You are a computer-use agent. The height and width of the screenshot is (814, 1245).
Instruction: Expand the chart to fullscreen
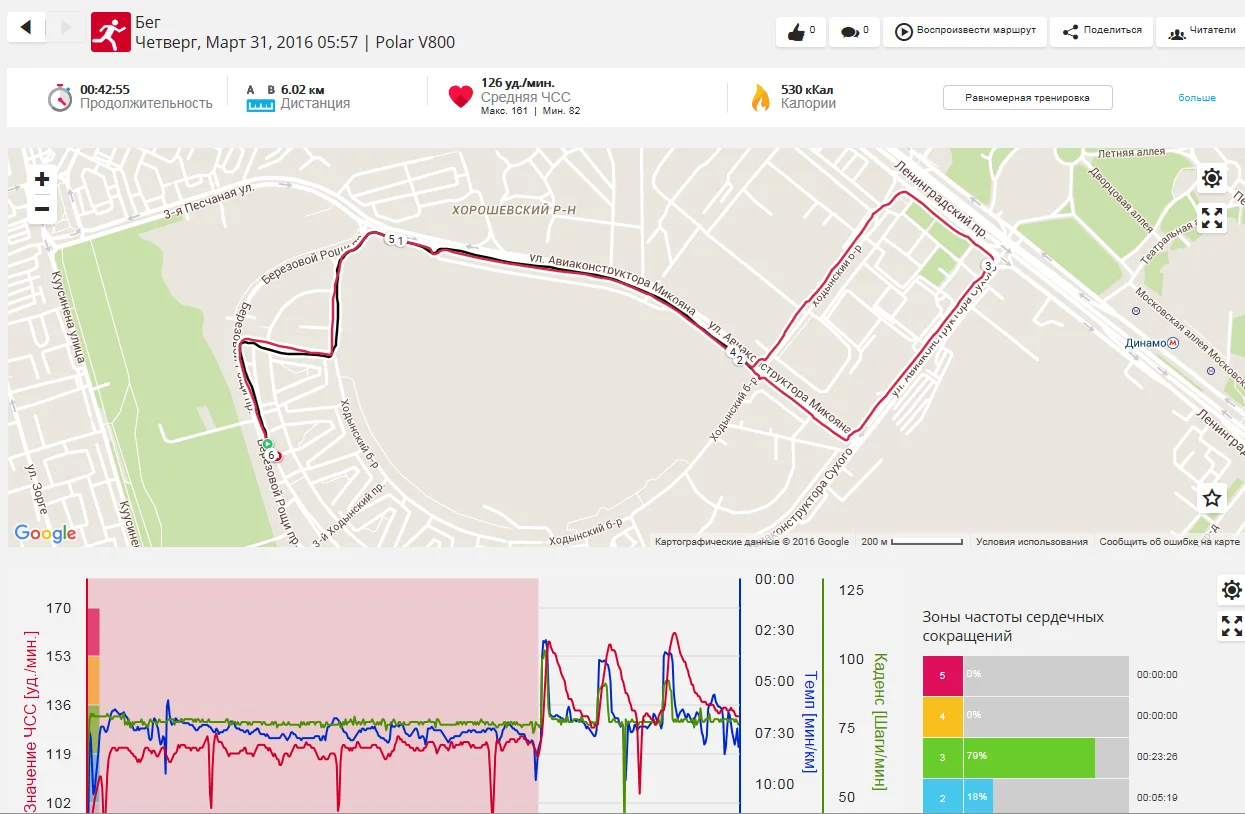coord(1232,627)
